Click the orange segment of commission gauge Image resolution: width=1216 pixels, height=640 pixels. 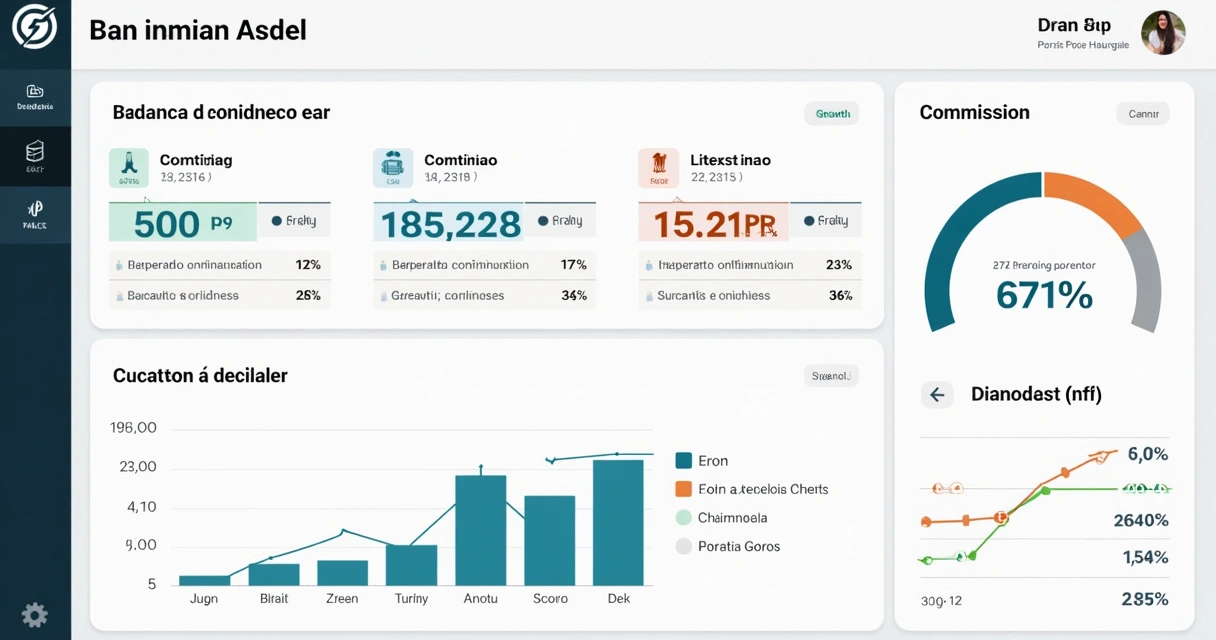click(1098, 198)
